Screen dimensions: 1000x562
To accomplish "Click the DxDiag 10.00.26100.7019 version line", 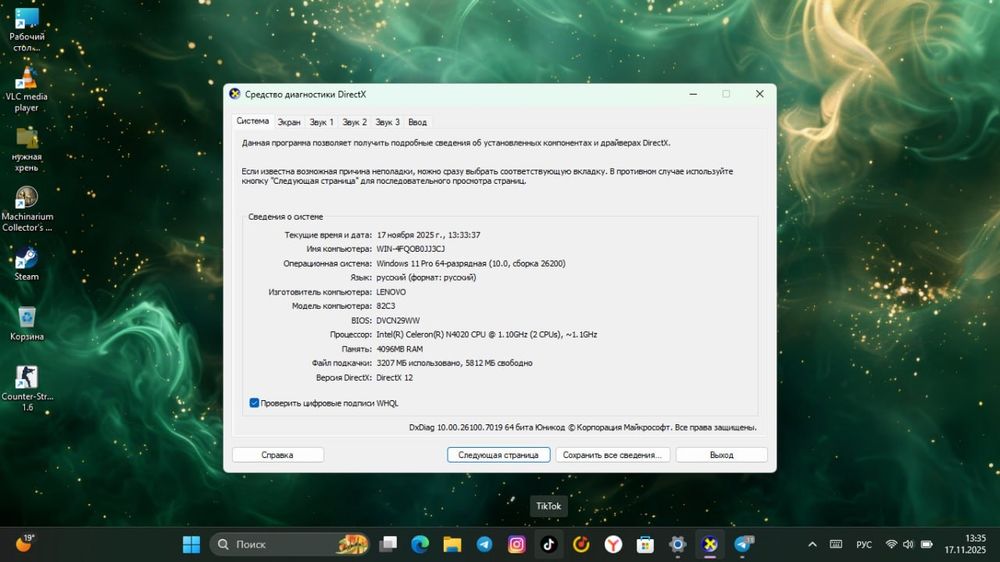I will [583, 427].
